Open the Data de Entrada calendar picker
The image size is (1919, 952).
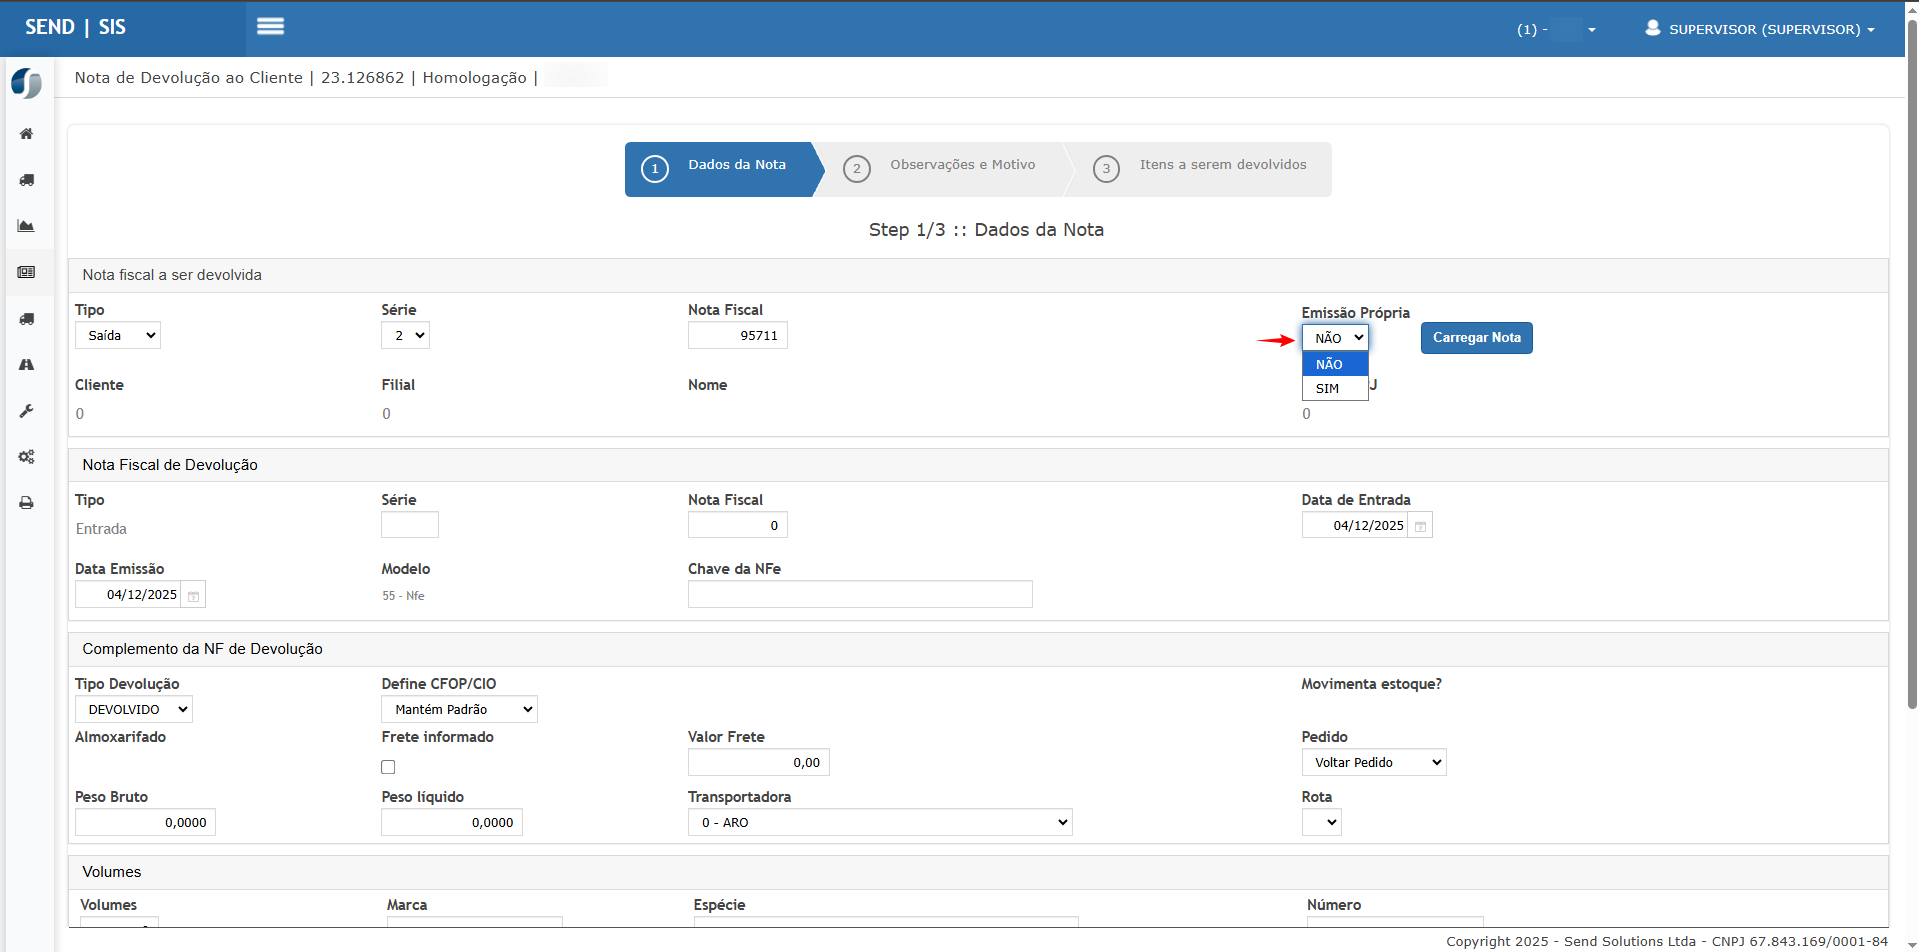1420,526
